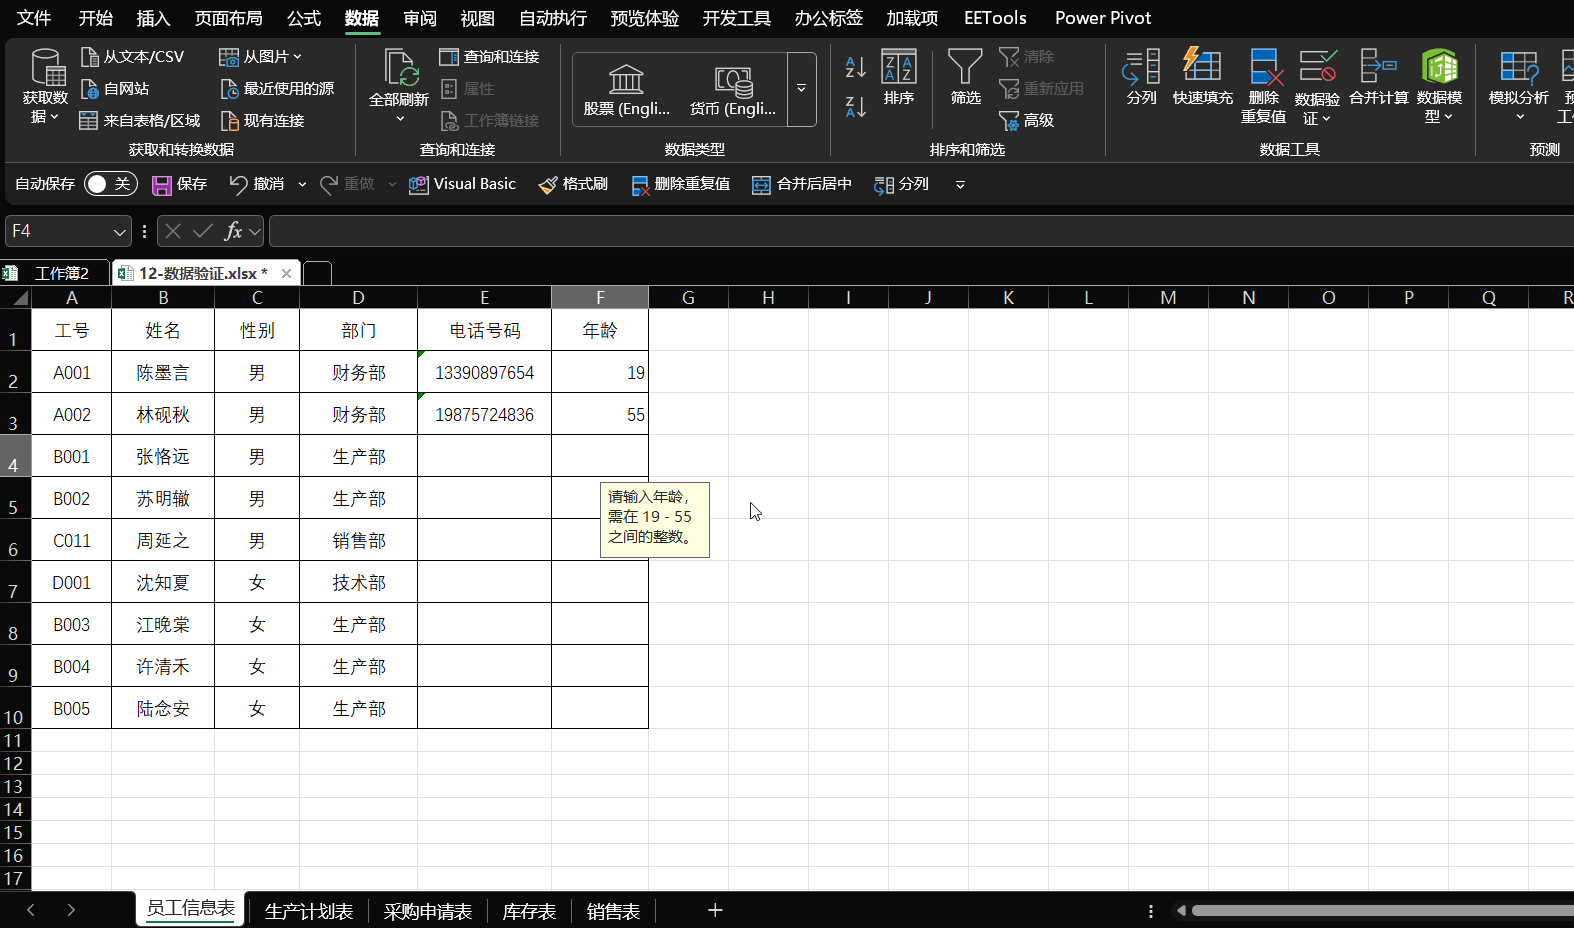The image size is (1574, 928).
Task: Sort ascending A to Z
Action: click(x=856, y=68)
